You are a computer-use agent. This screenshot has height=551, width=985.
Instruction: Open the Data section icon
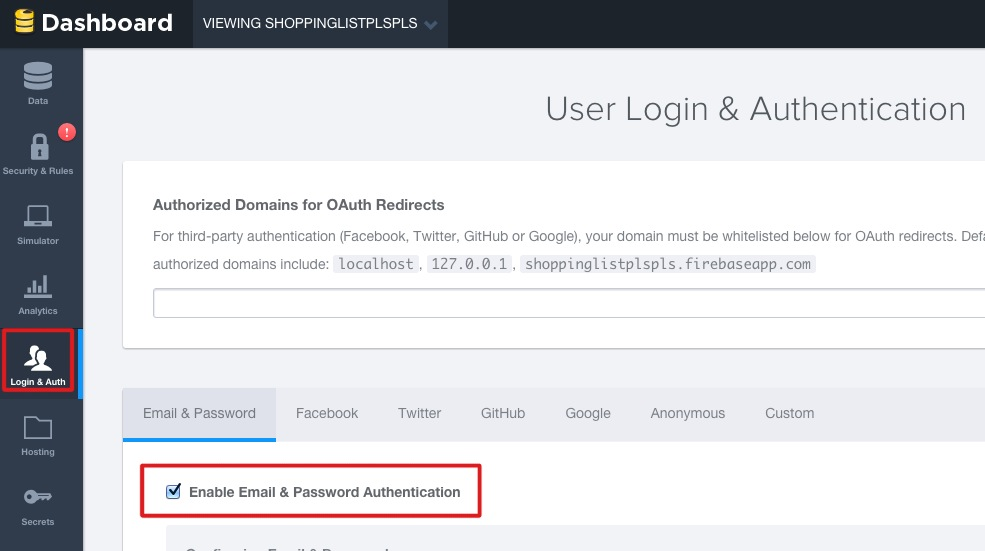point(38,76)
